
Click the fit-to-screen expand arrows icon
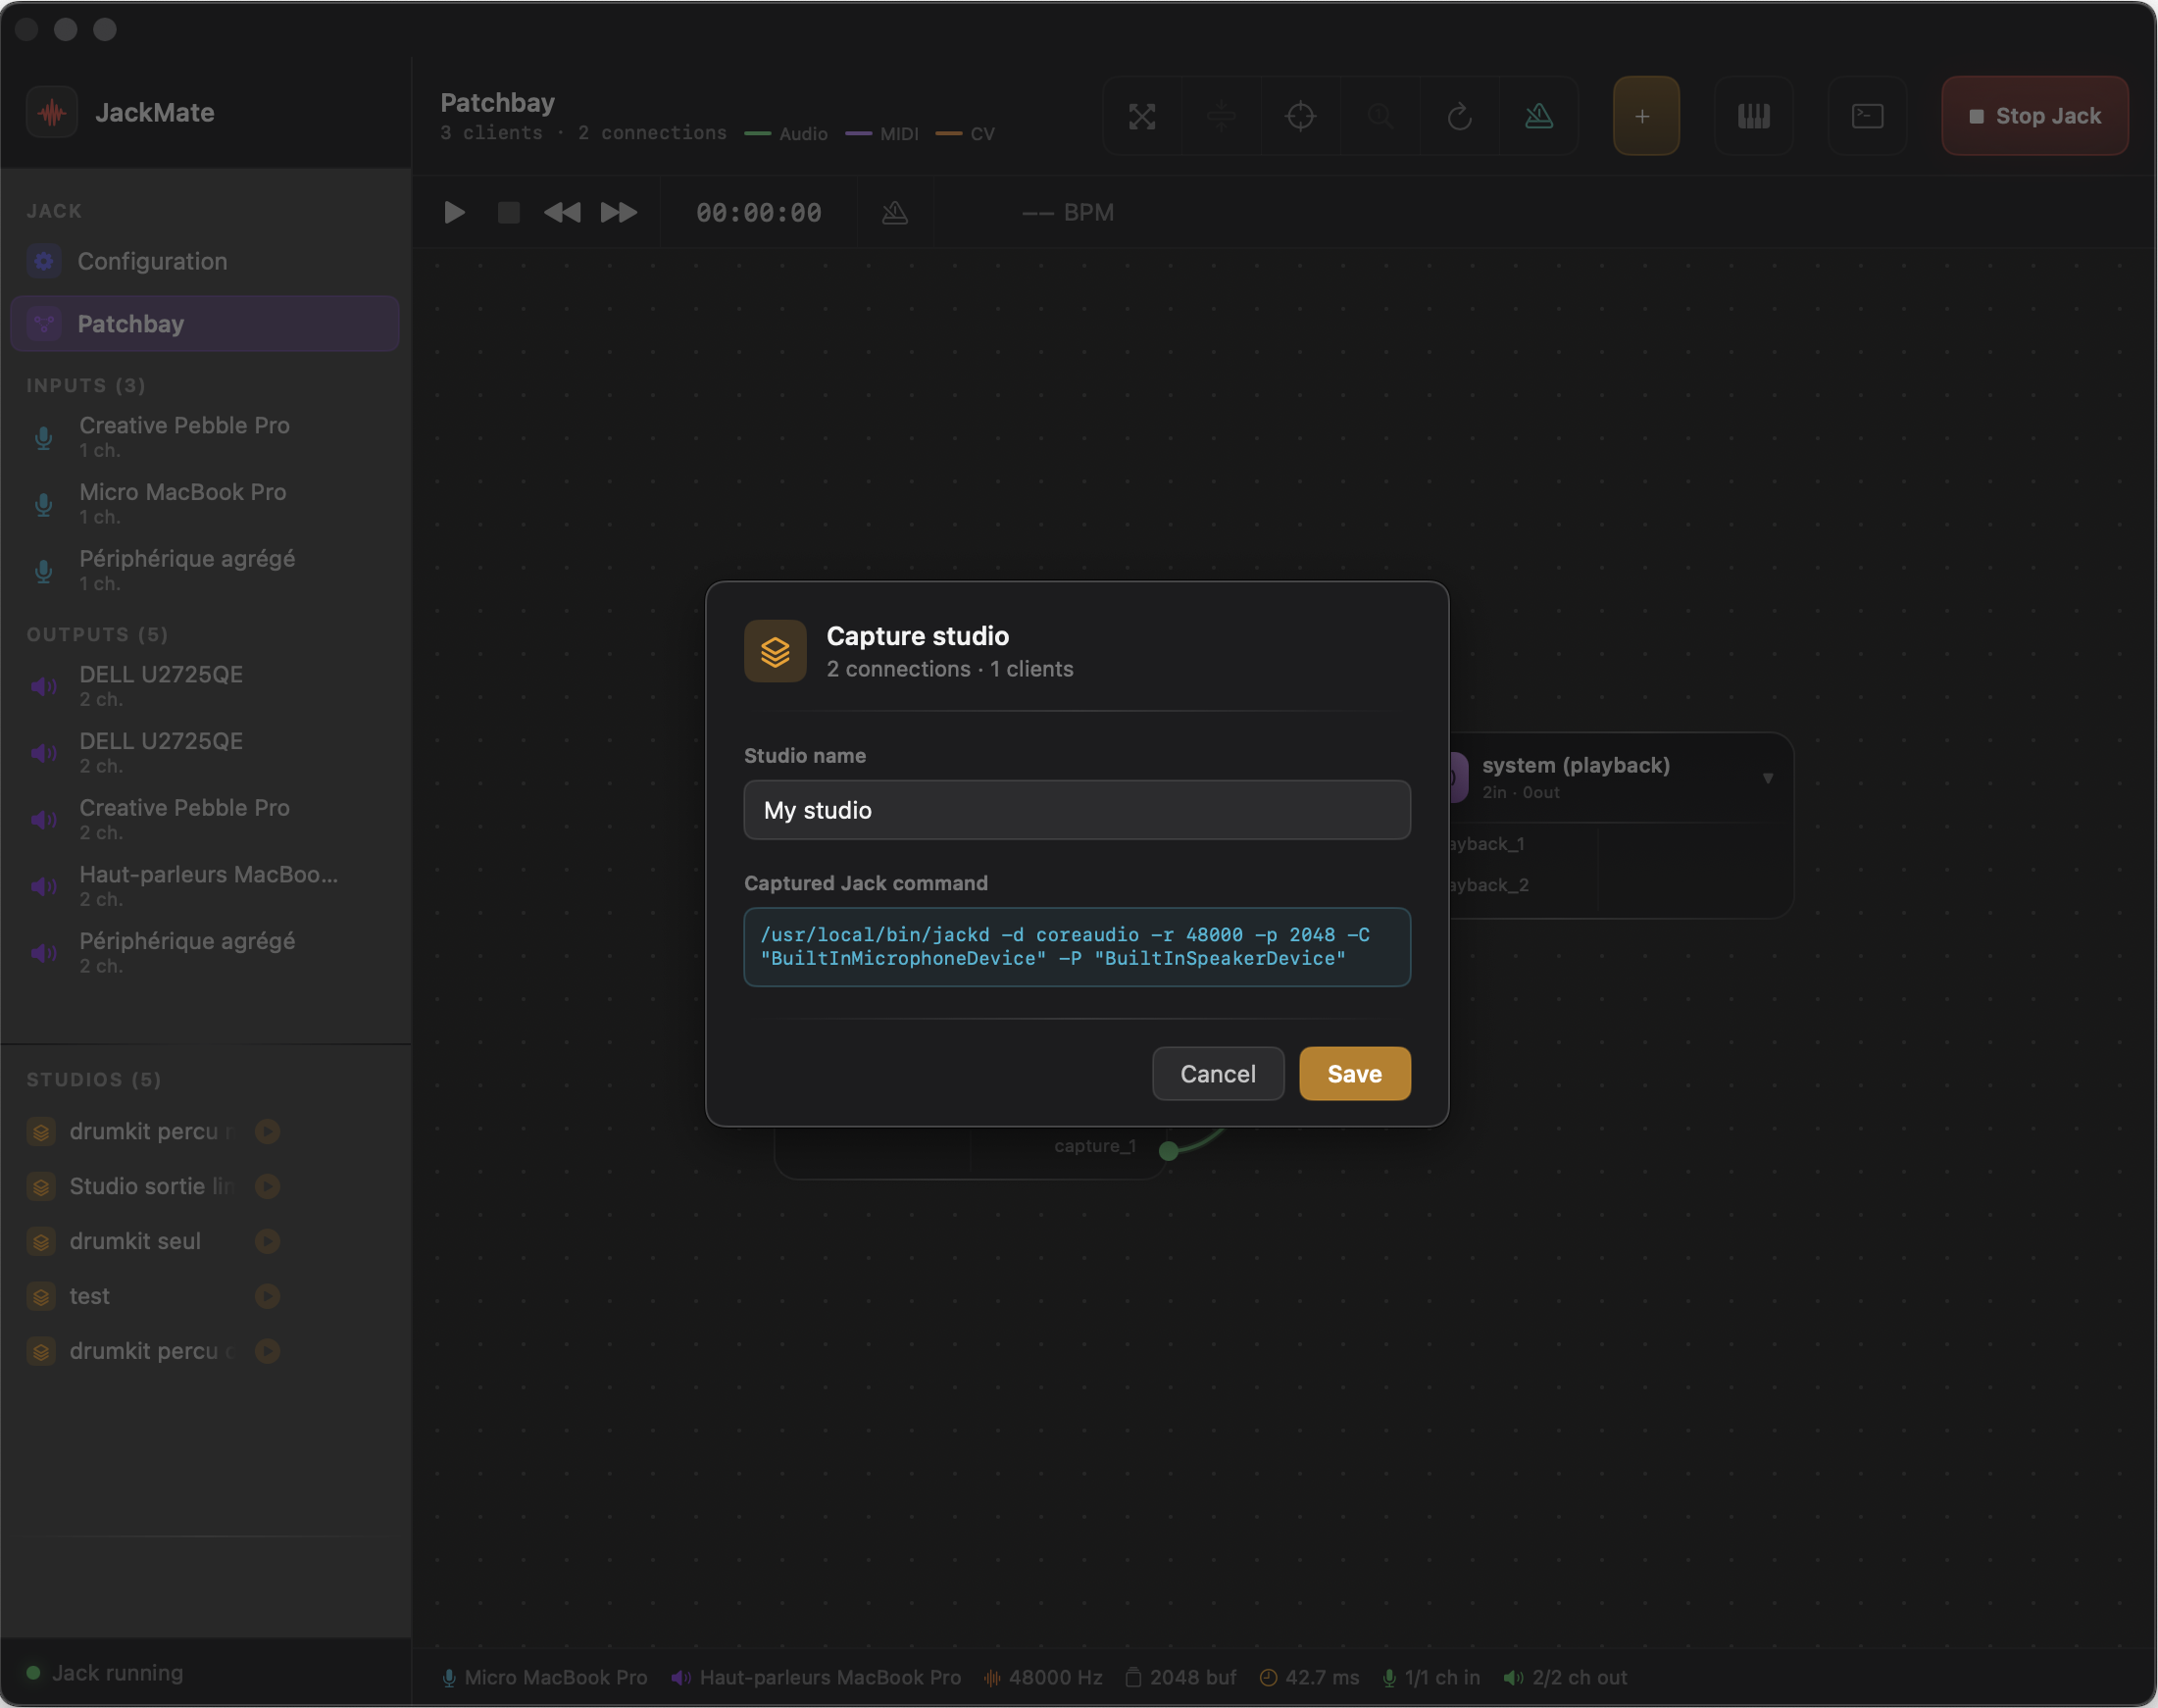(1142, 116)
